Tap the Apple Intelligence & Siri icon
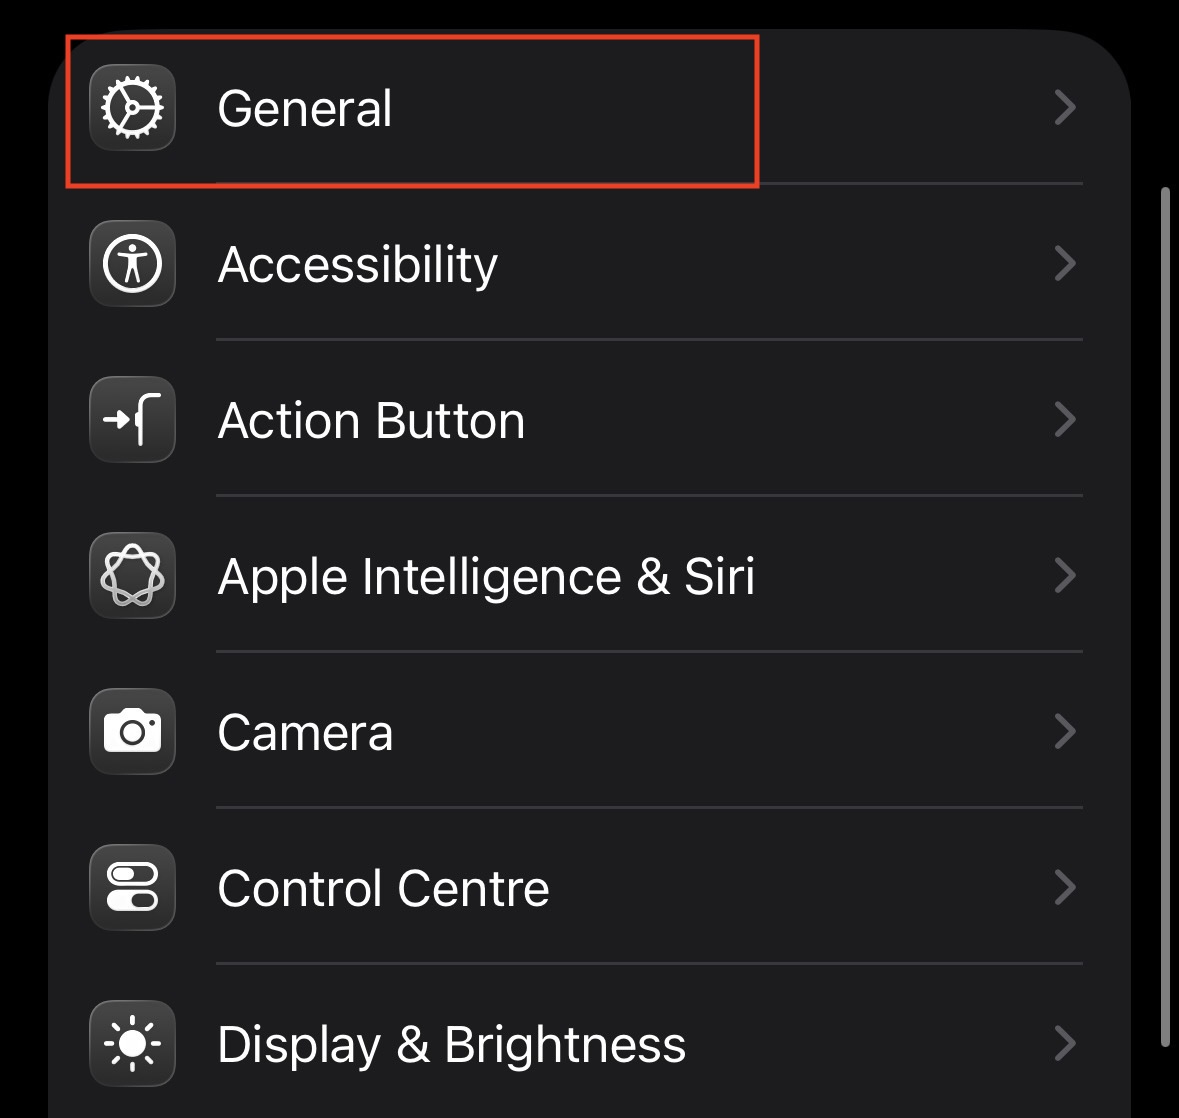 tap(132, 576)
